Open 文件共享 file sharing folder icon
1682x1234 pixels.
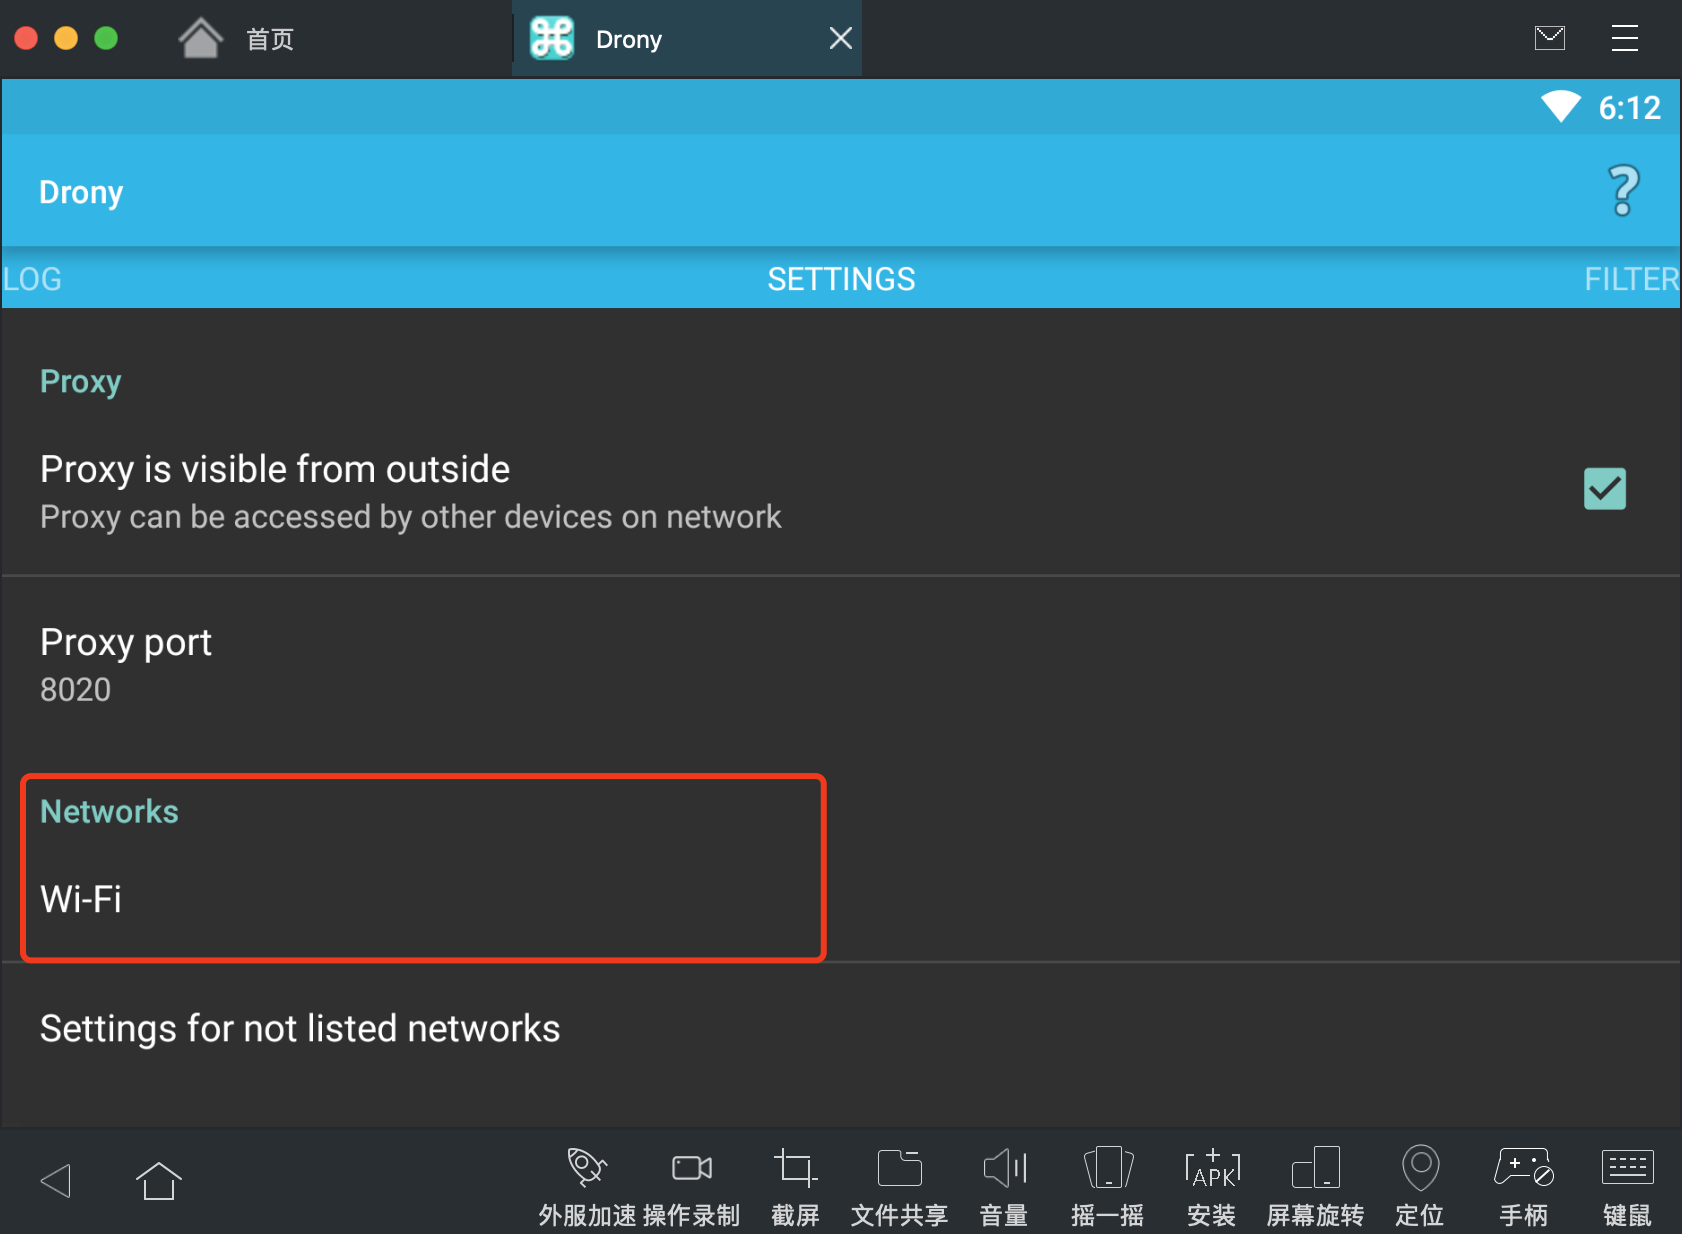pyautogui.click(x=899, y=1167)
